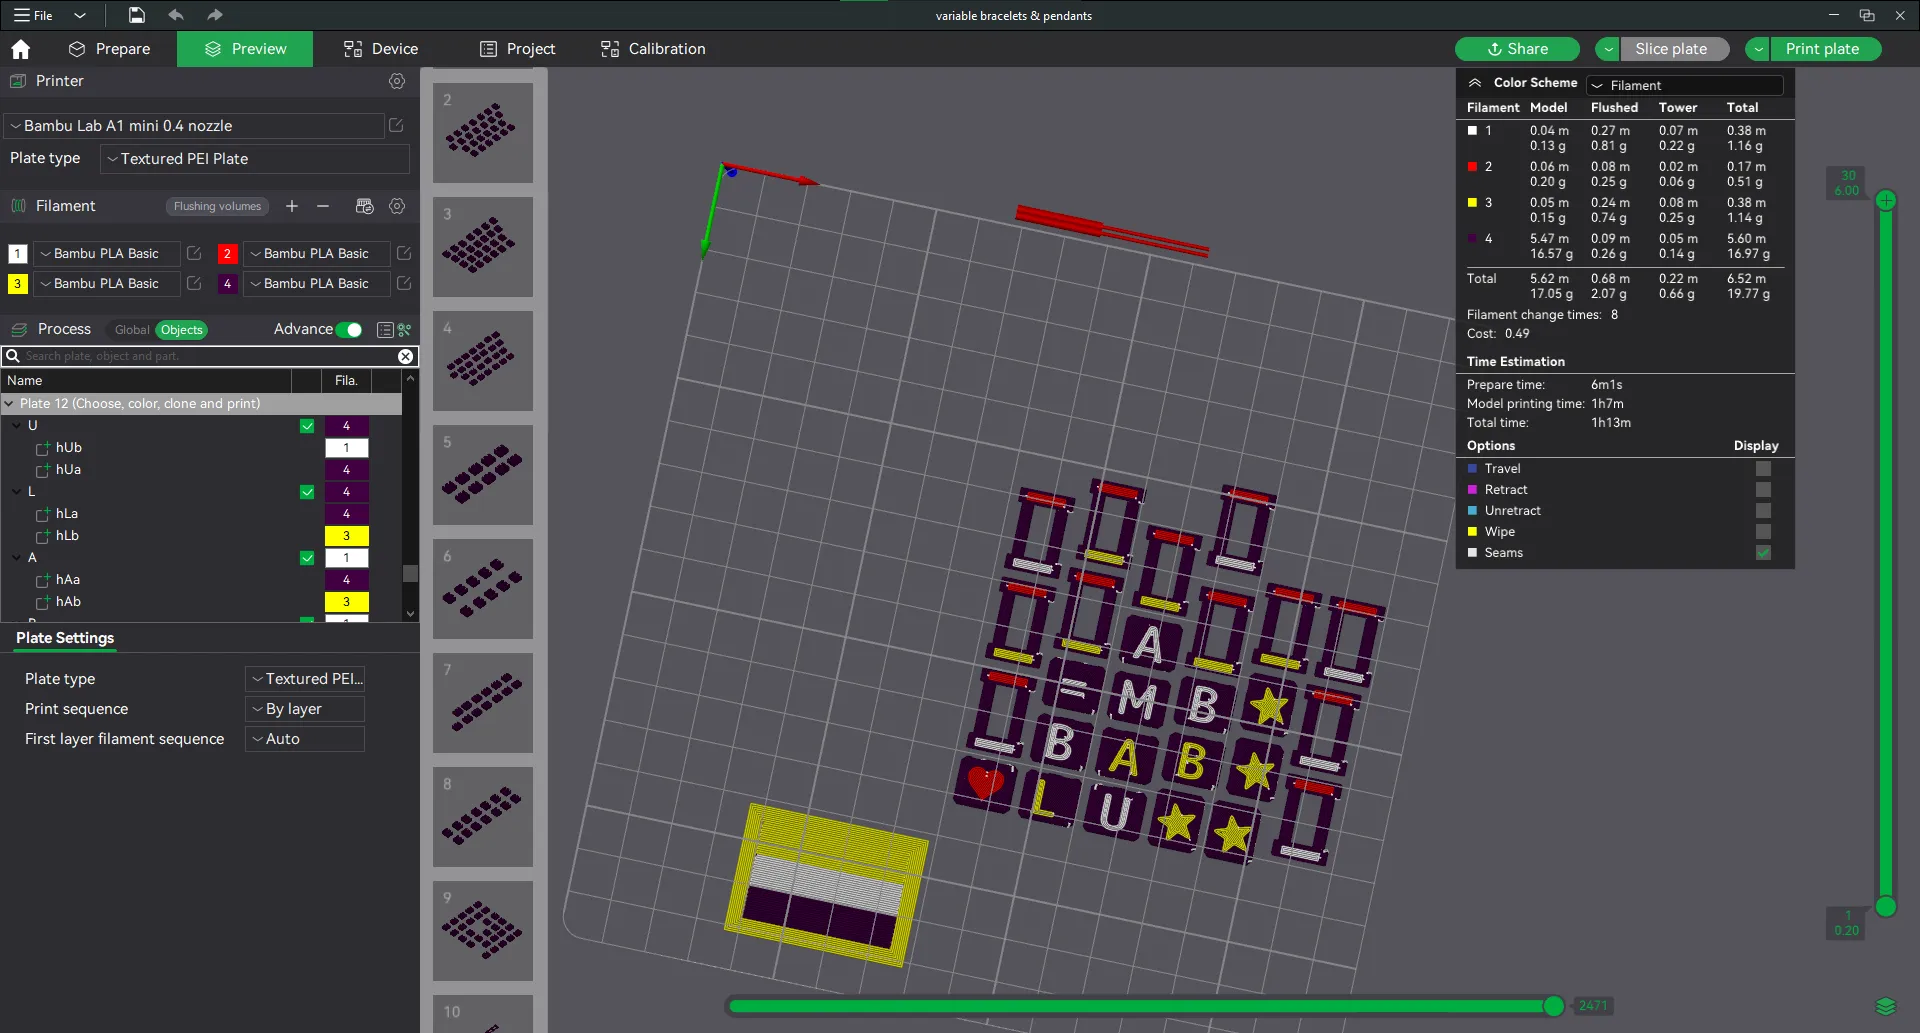Click the Print plate button

point(1825,49)
